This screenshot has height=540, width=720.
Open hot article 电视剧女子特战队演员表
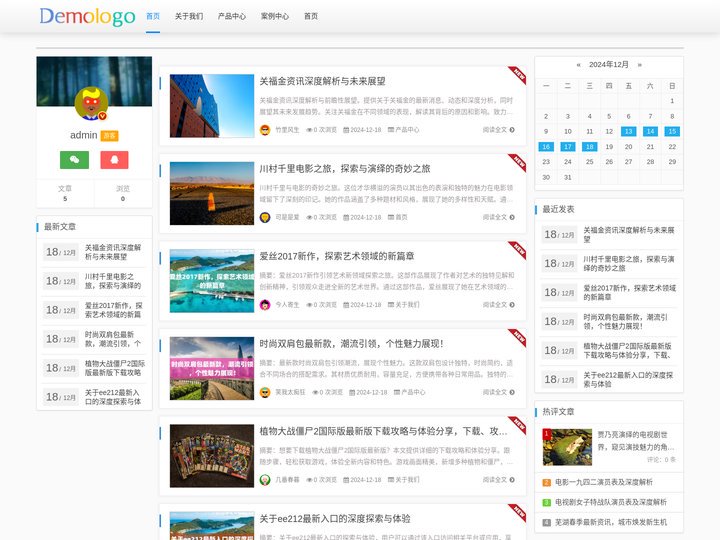(611, 502)
